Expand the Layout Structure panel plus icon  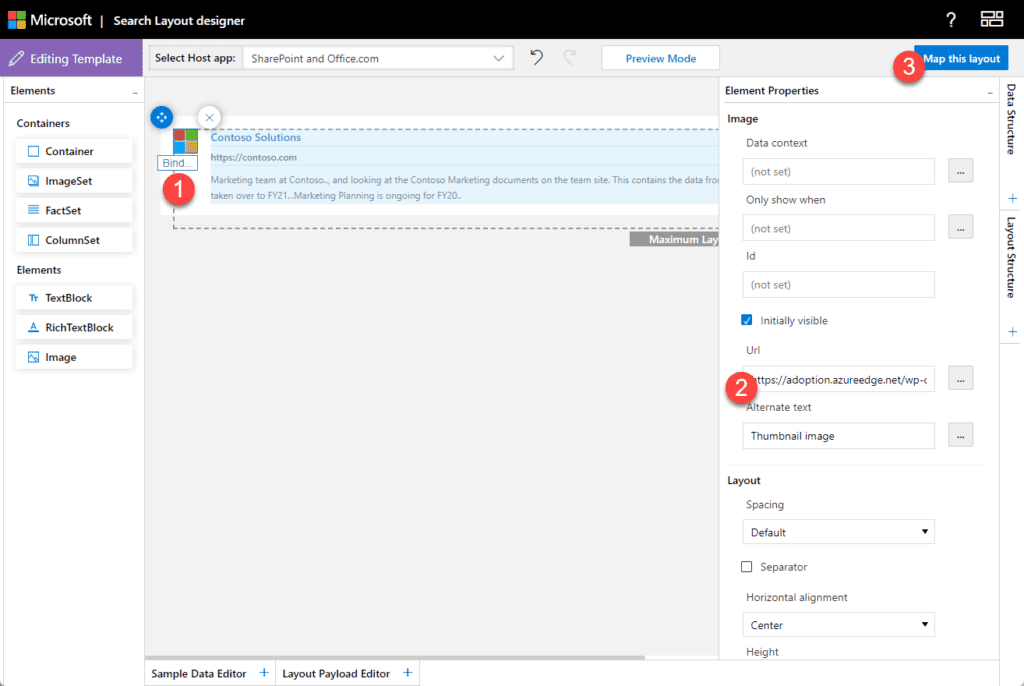coord(1012,332)
